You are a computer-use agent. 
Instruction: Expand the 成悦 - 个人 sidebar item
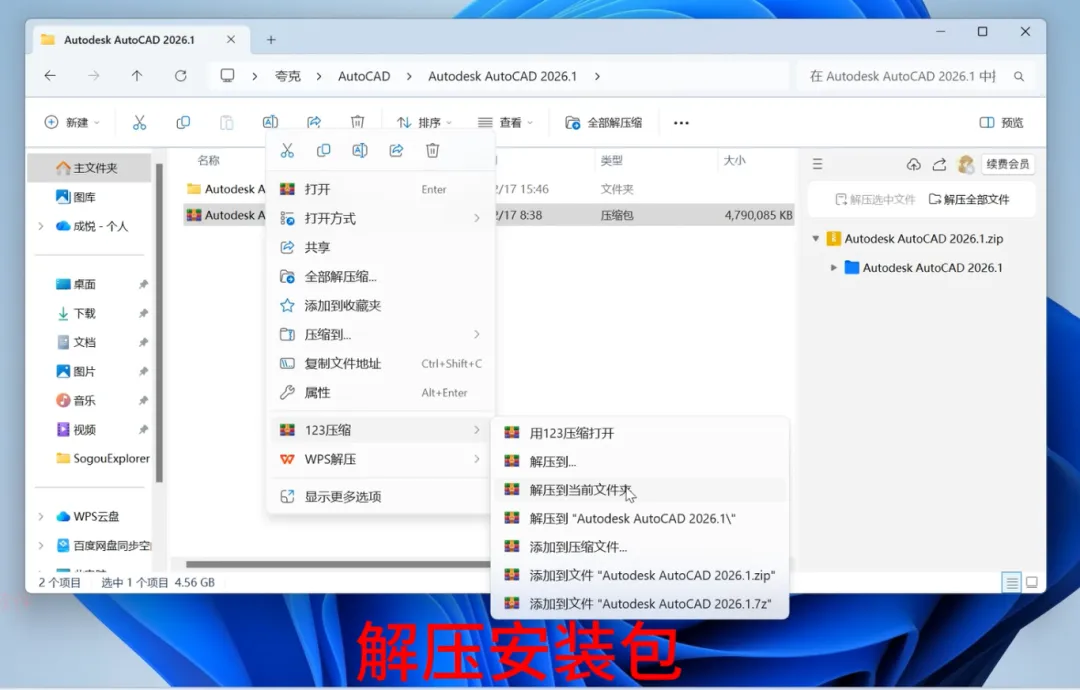[41, 226]
